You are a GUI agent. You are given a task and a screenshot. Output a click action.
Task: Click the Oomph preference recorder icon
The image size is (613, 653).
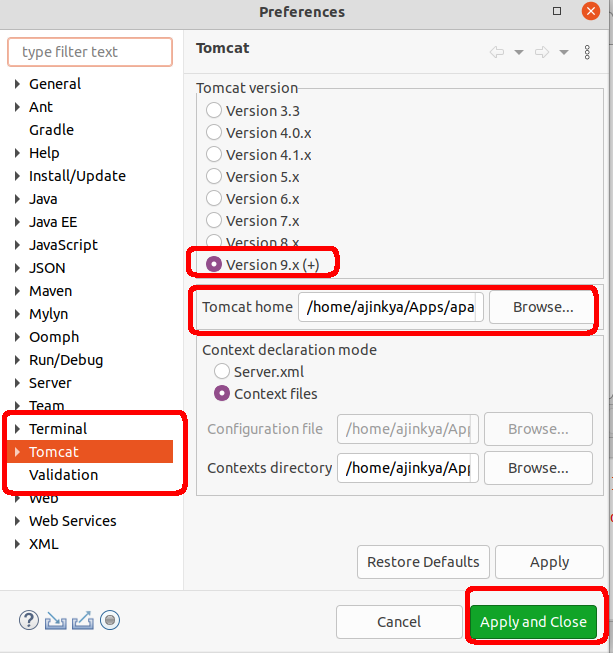(110, 620)
